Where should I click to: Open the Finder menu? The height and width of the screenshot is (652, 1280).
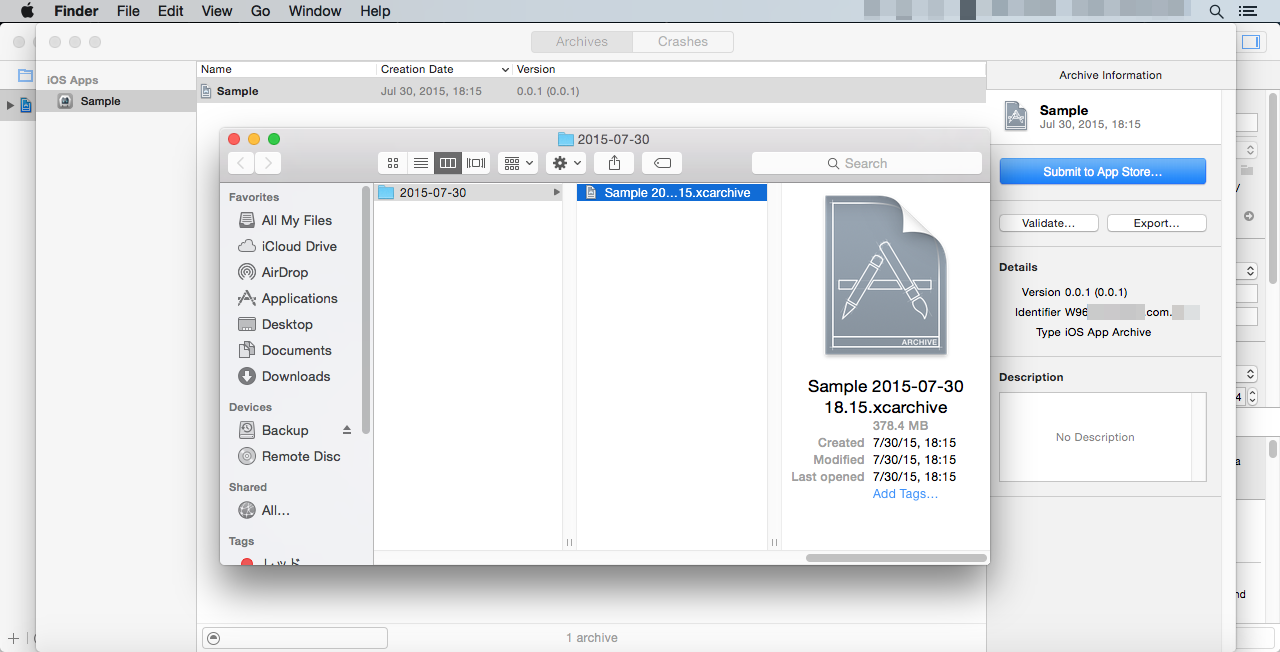tap(76, 11)
